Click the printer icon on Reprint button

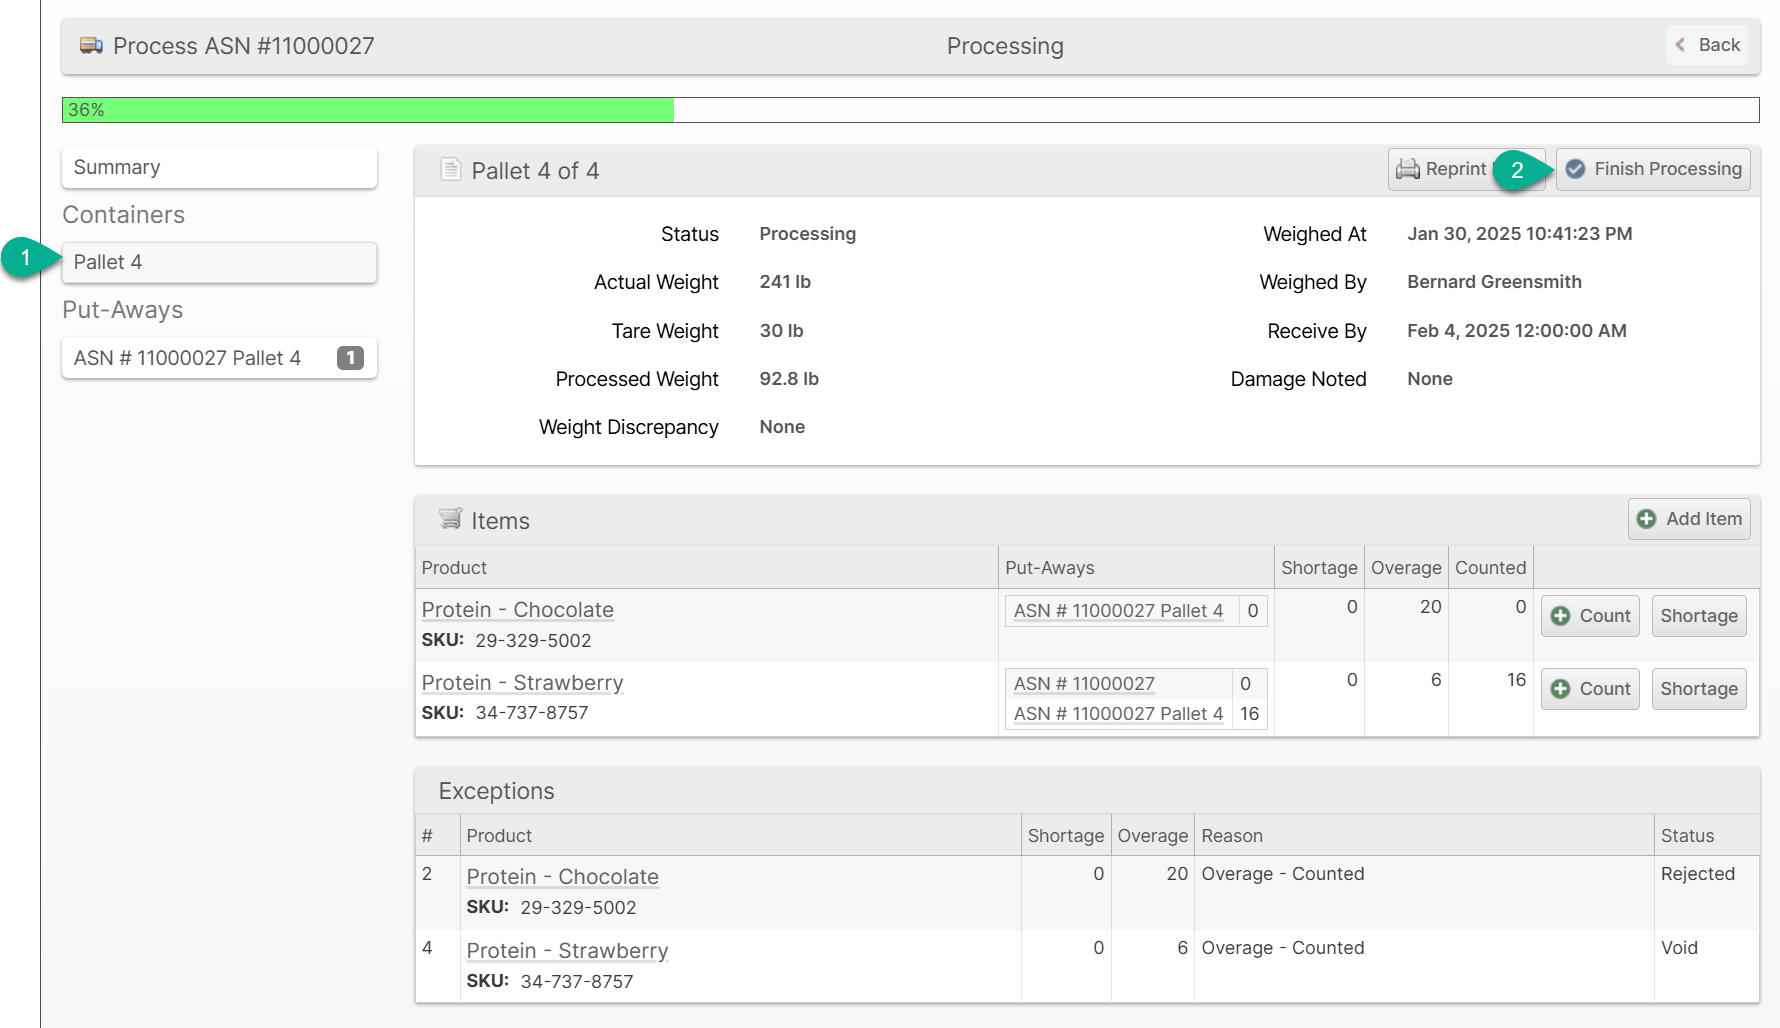click(1407, 169)
